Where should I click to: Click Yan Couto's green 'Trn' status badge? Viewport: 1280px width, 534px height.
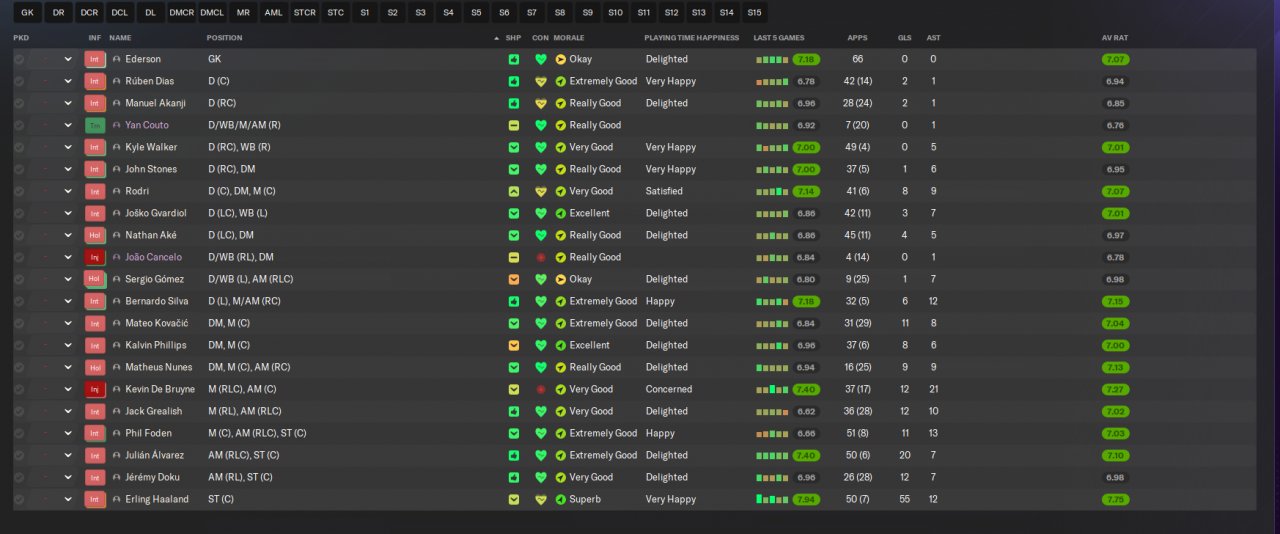[95, 125]
